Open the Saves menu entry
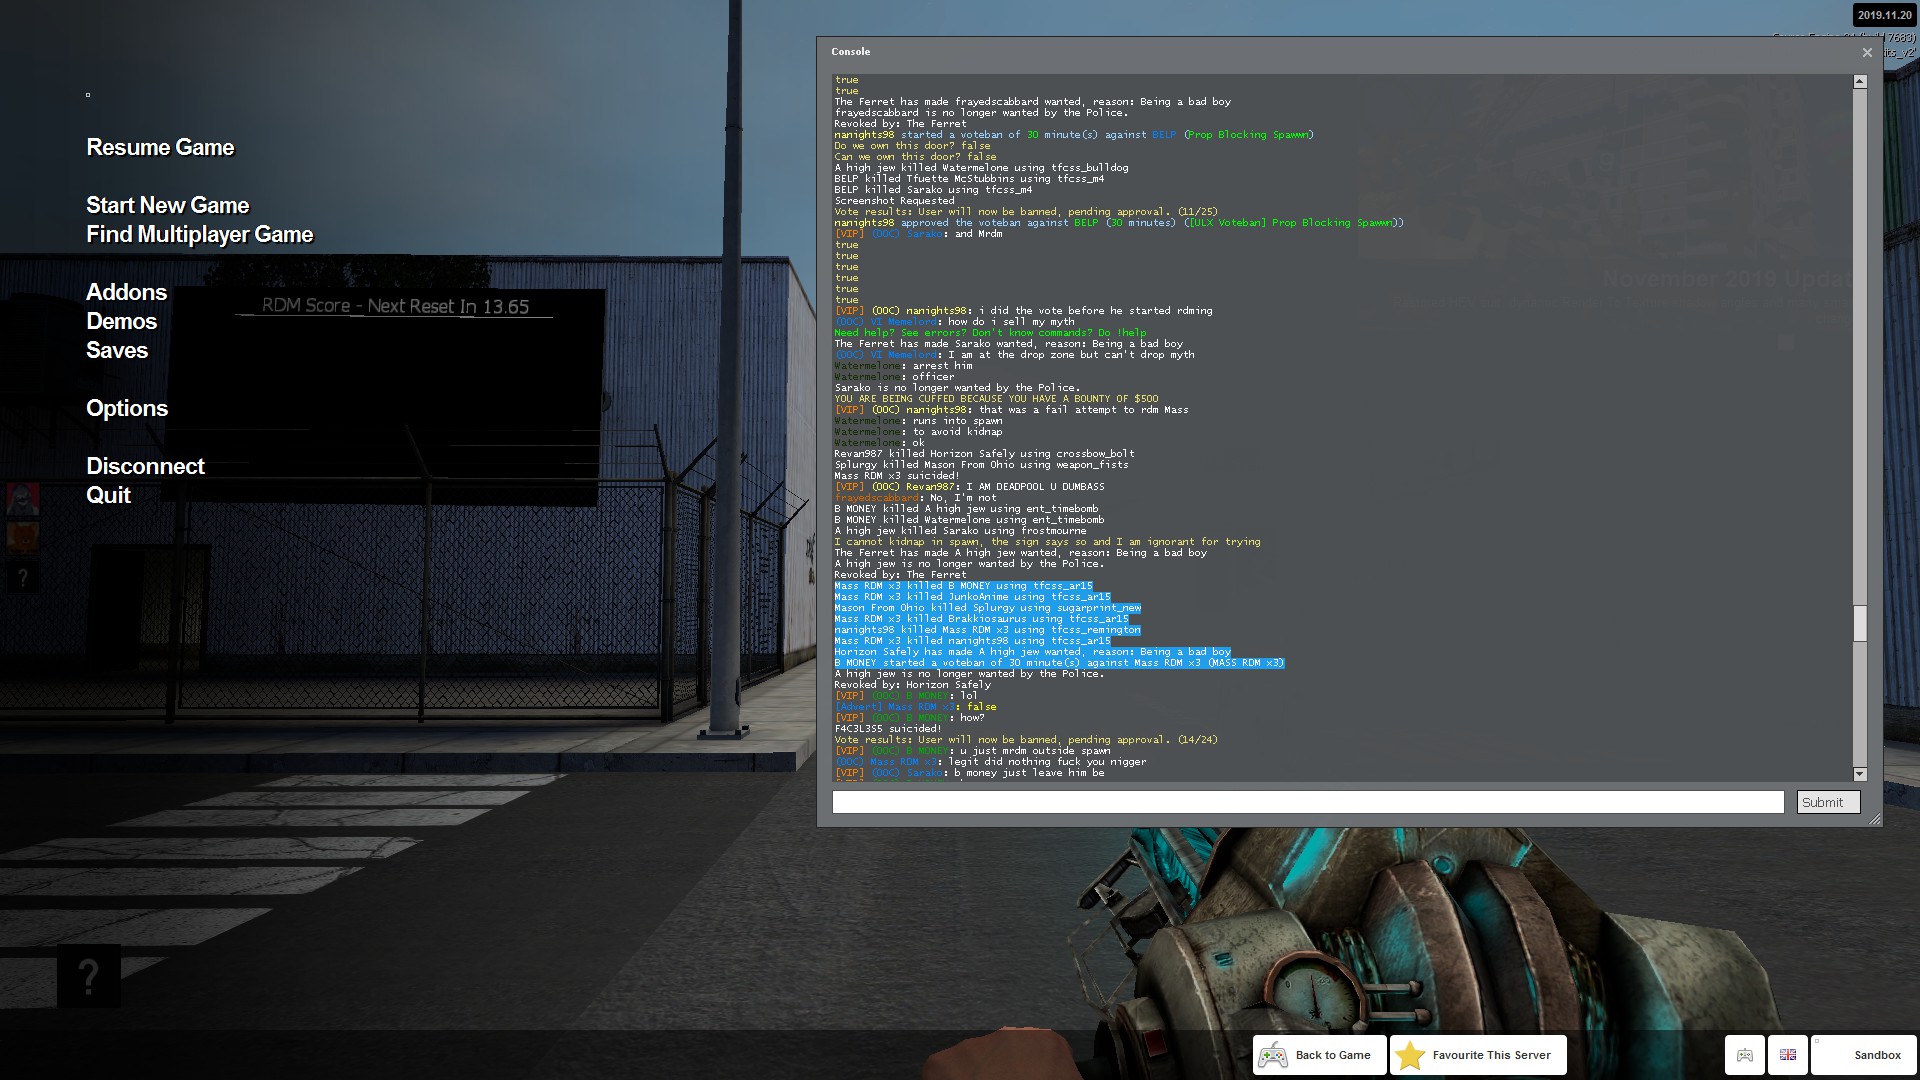The height and width of the screenshot is (1080, 1920). pyautogui.click(x=117, y=351)
